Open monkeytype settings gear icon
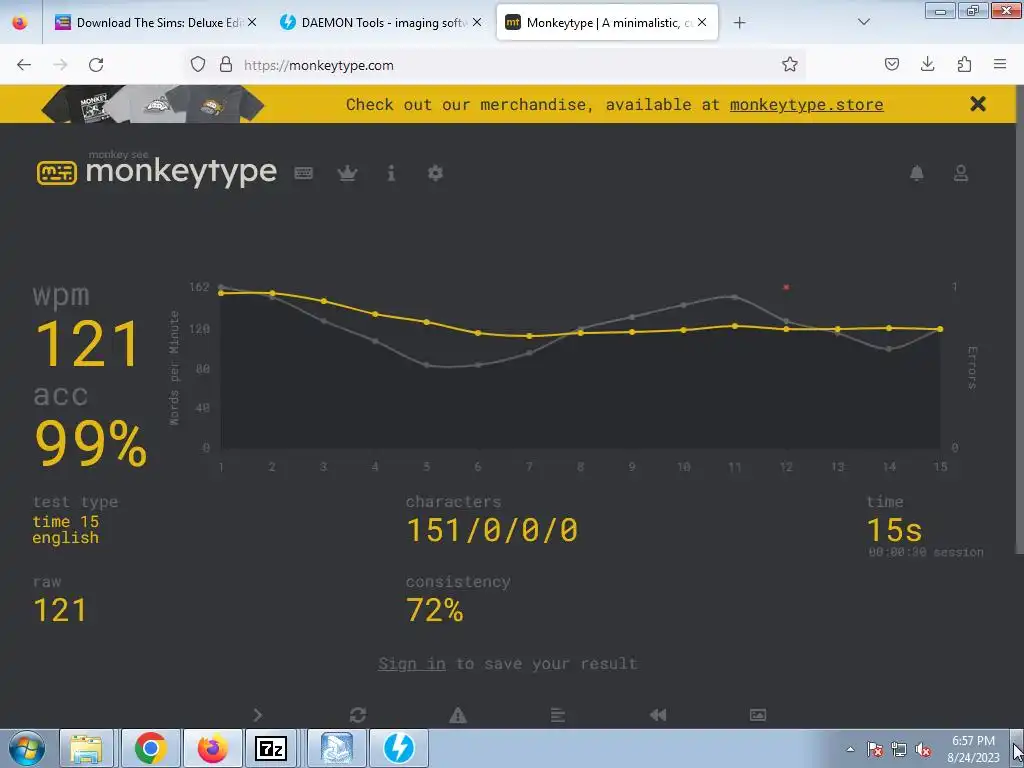Viewport: 1024px width, 768px height. tap(435, 173)
